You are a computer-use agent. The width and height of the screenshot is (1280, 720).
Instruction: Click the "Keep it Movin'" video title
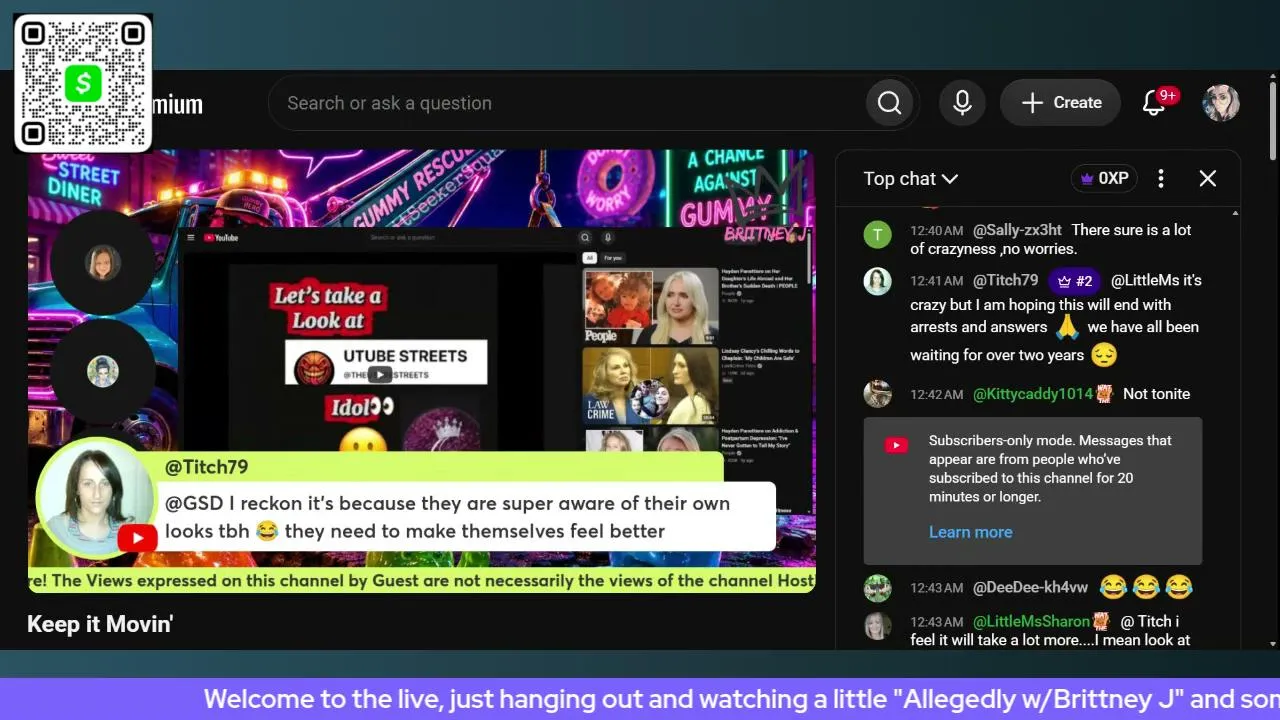coord(100,624)
